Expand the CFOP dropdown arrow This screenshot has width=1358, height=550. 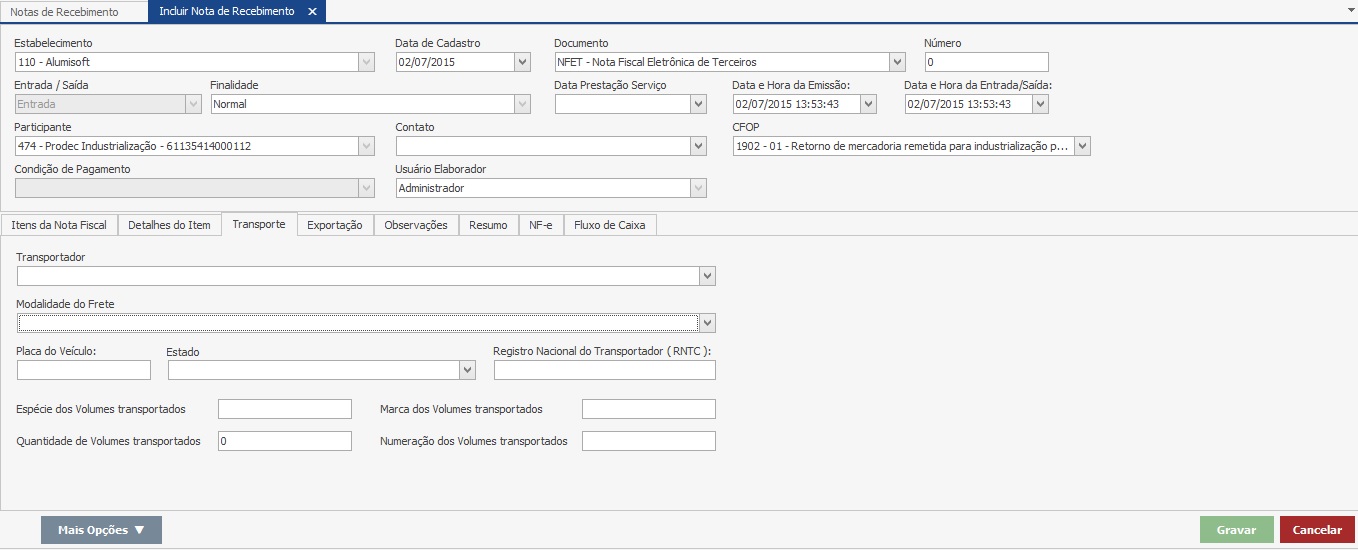coord(1082,146)
